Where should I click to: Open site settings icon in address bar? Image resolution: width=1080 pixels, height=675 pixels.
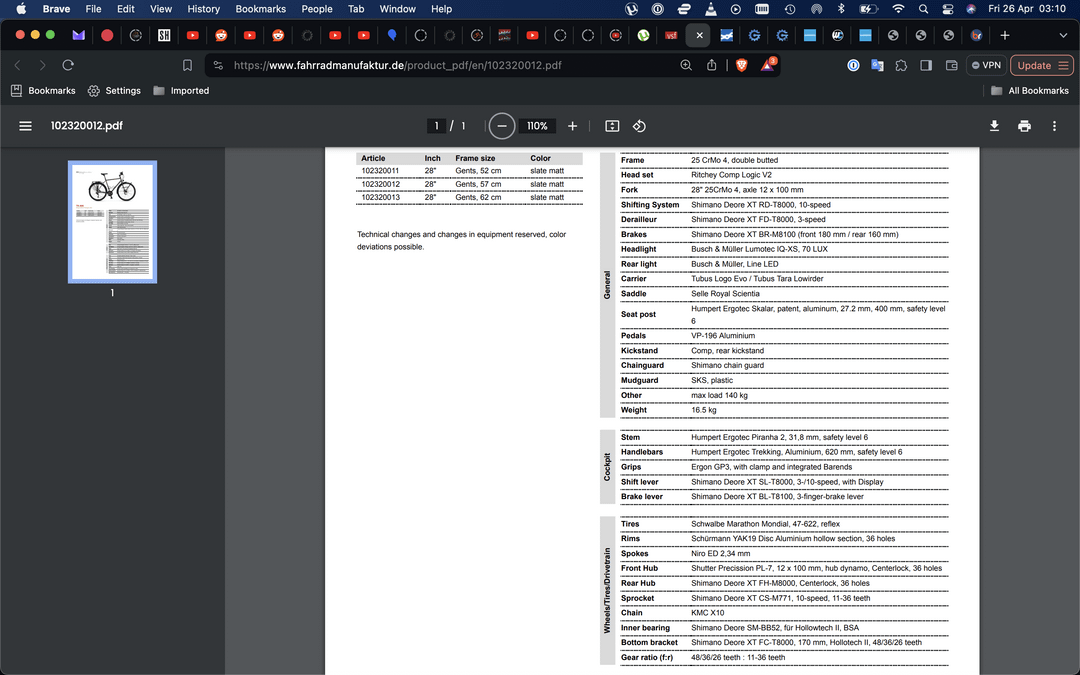pyautogui.click(x=218, y=65)
